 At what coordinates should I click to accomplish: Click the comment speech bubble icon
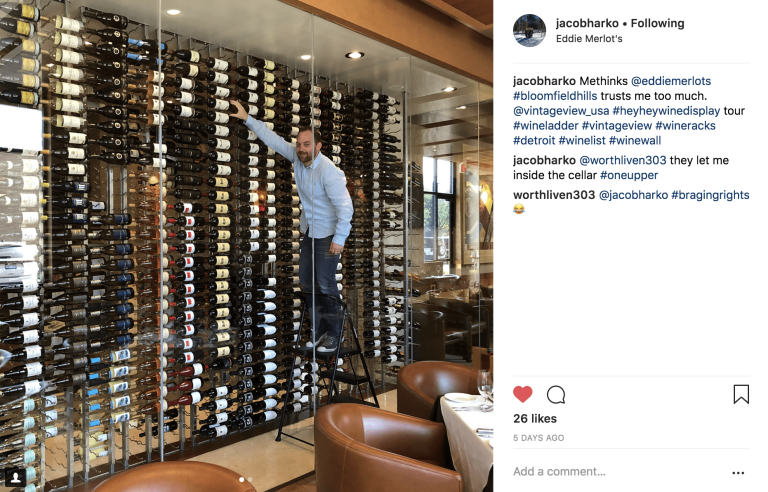click(x=556, y=394)
